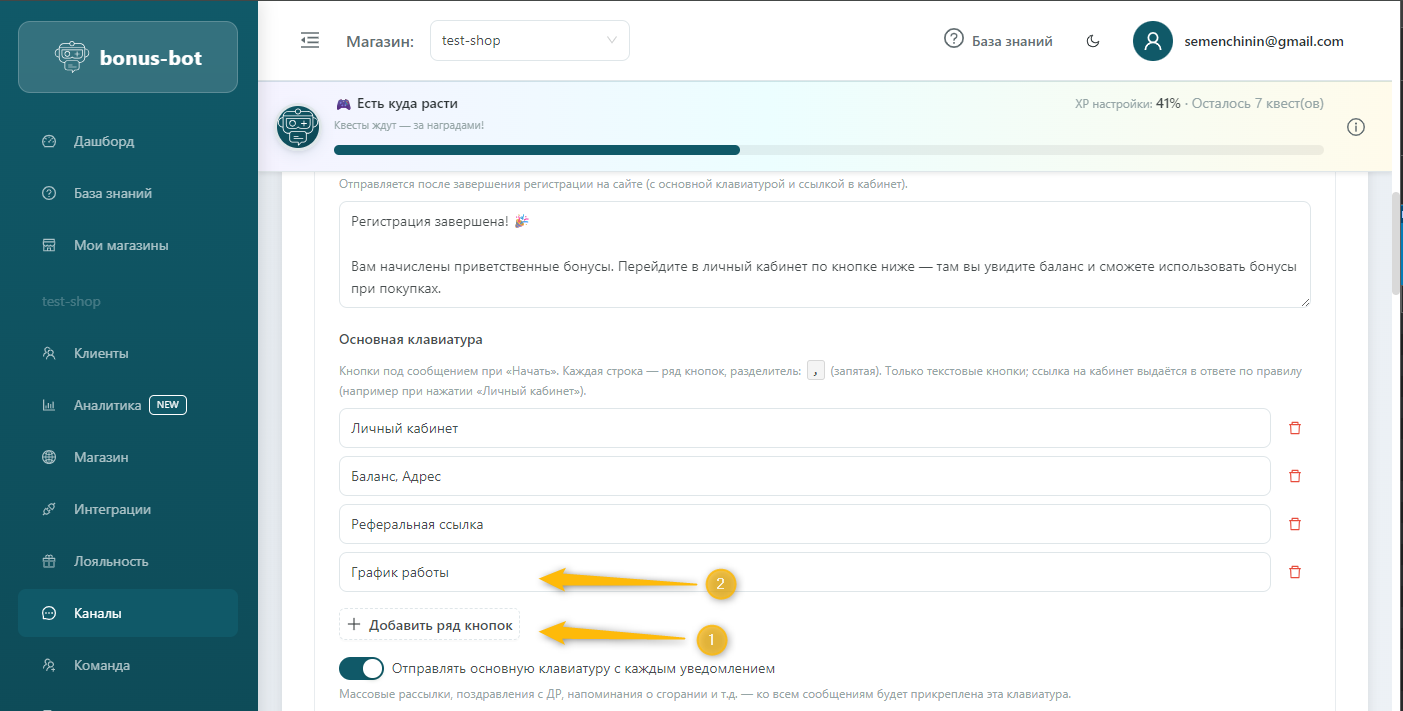Click the bonus-bot robot logo icon
Screen dimensions: 1403x711
click(x=72, y=57)
